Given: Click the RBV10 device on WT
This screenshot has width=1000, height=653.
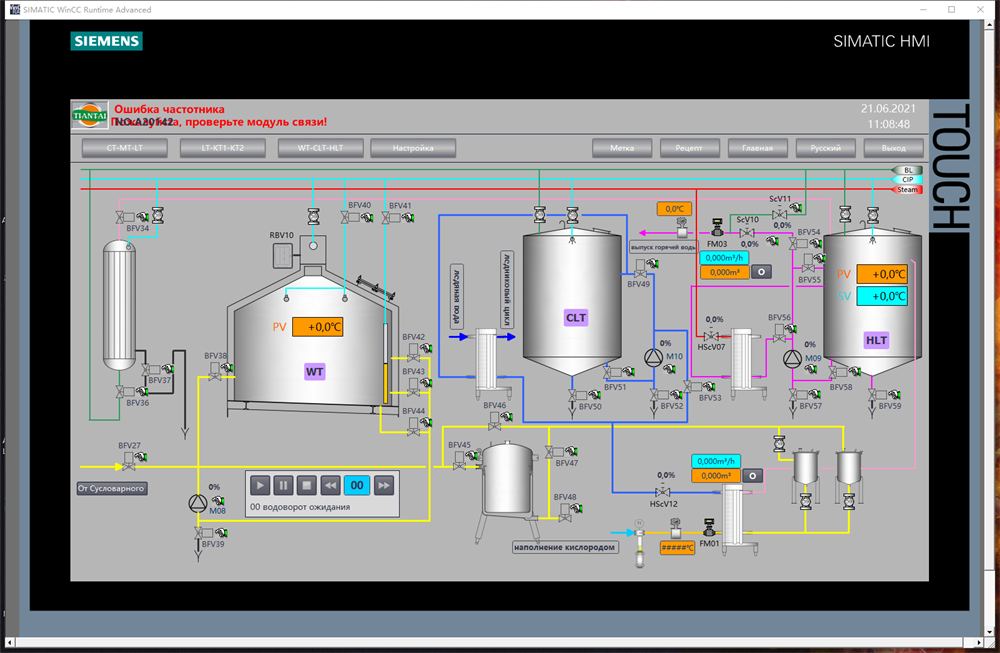Looking at the screenshot, I should [x=283, y=256].
